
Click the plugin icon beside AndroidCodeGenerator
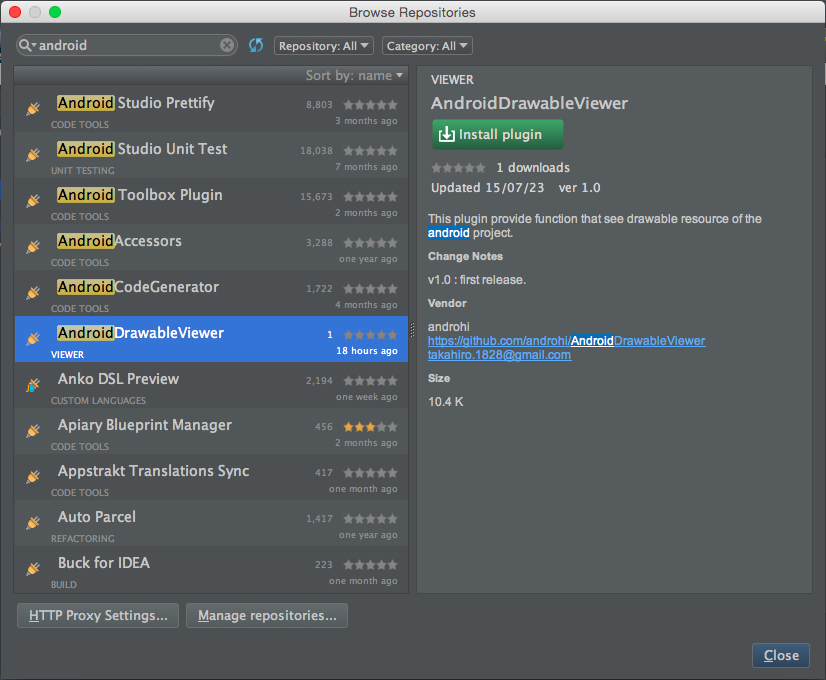click(33, 292)
